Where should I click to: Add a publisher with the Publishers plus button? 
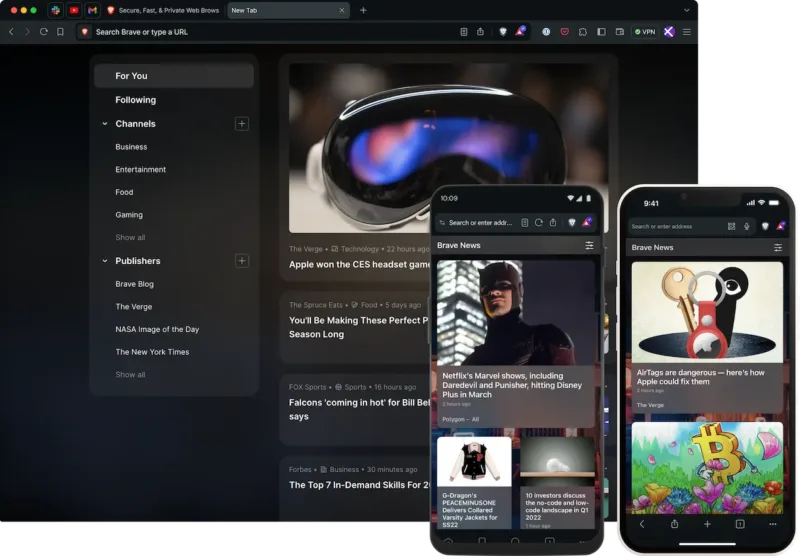[x=241, y=261]
